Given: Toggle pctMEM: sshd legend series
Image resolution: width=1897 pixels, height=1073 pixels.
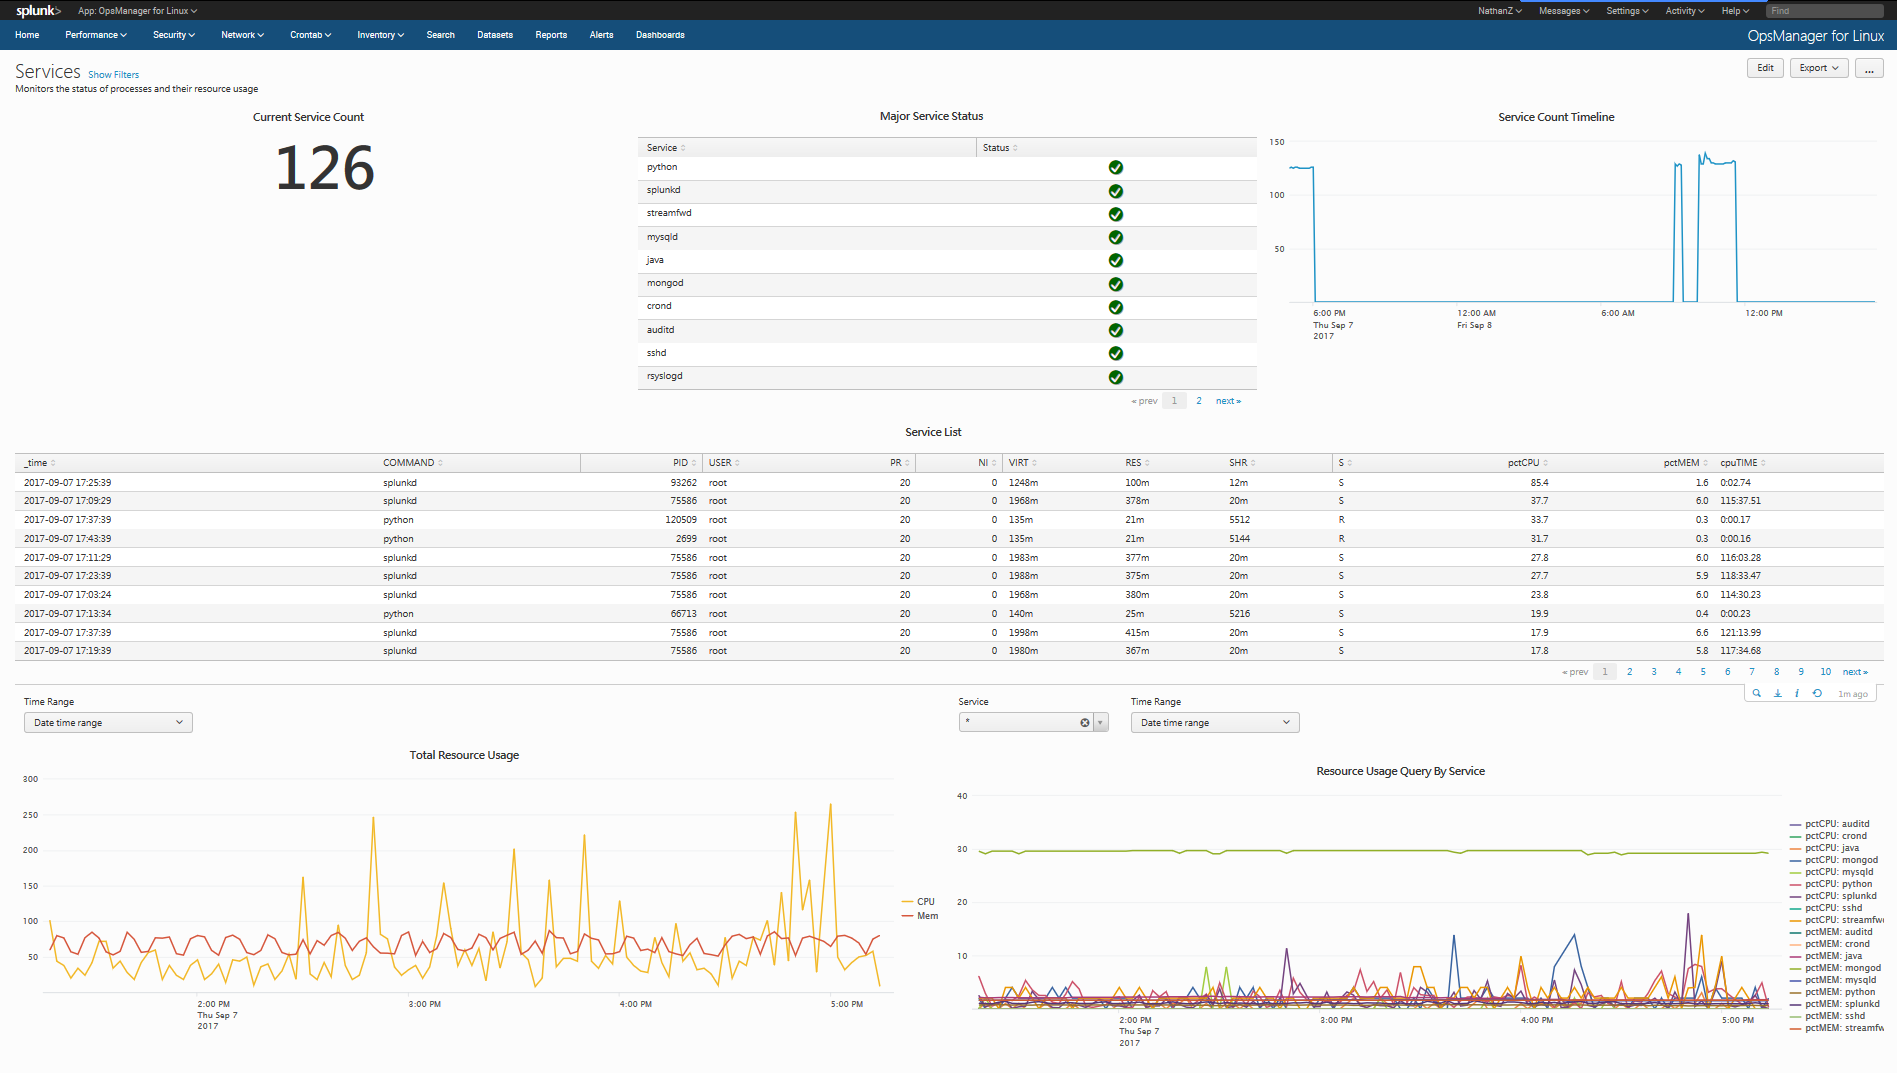Looking at the screenshot, I should point(1828,1016).
